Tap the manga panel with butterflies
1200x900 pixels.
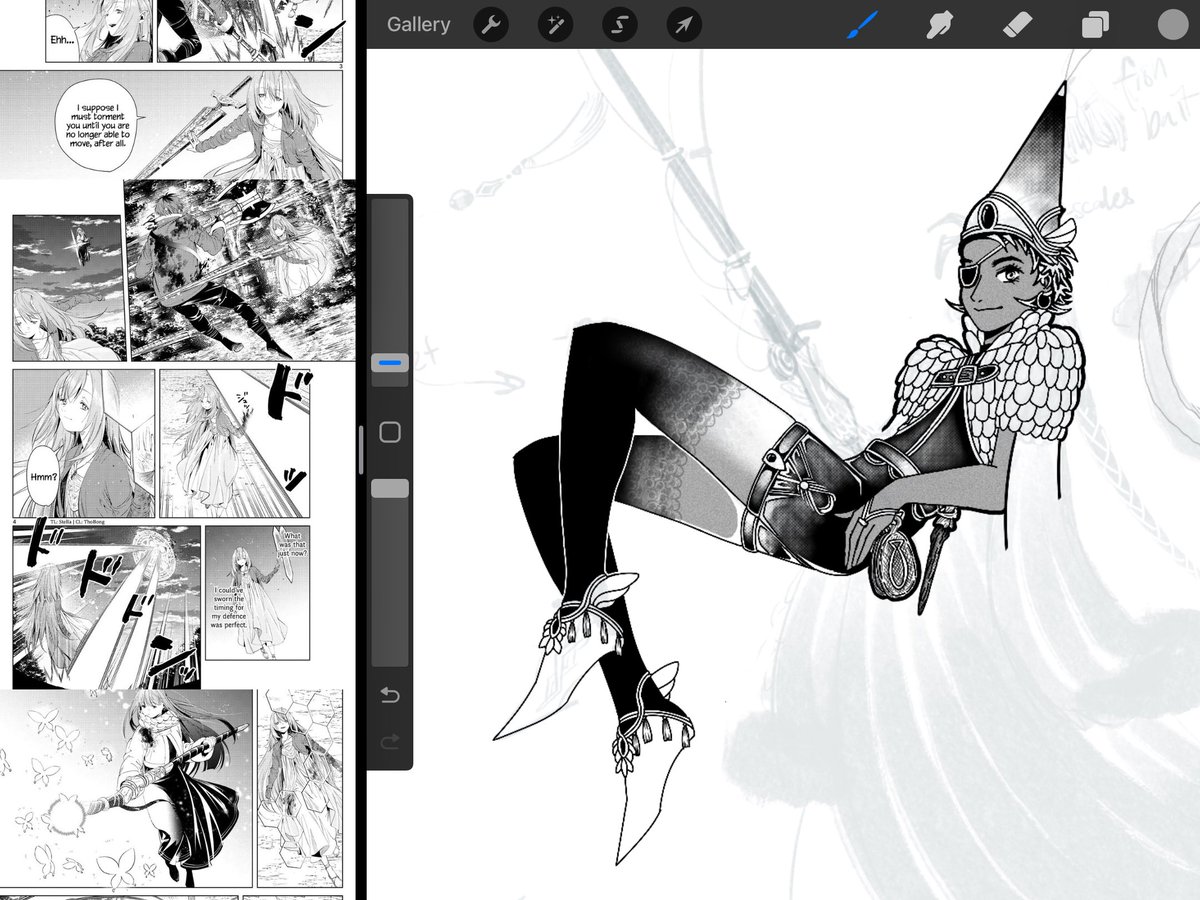tap(126, 788)
